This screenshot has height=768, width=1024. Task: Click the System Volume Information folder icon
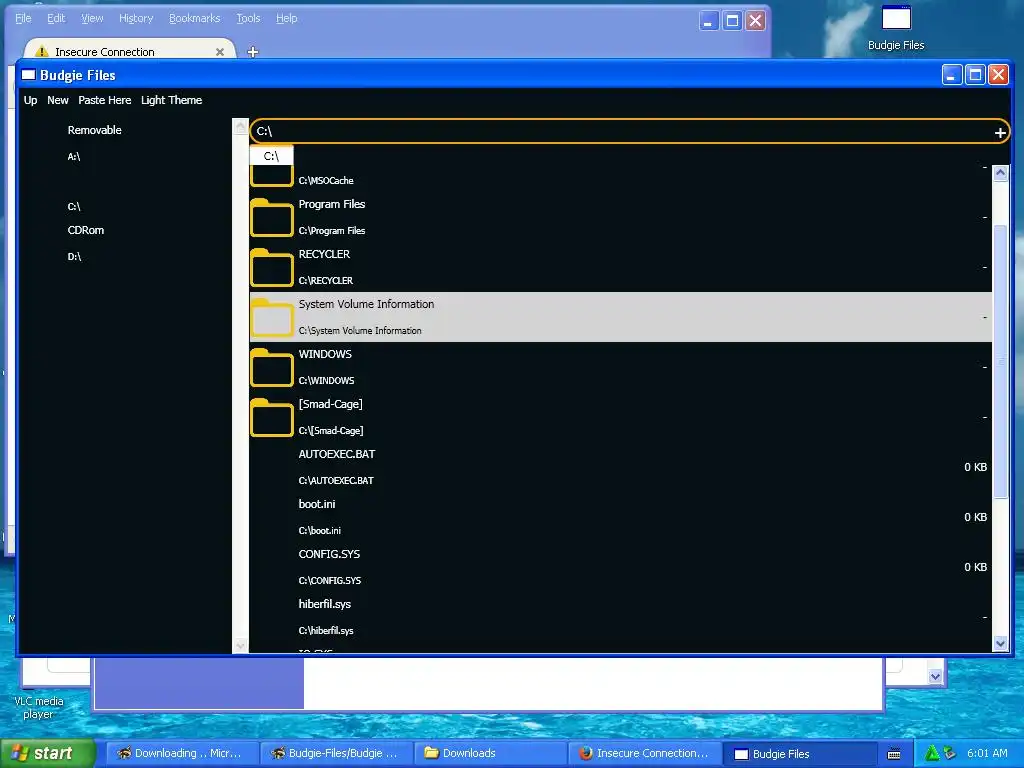[272, 317]
